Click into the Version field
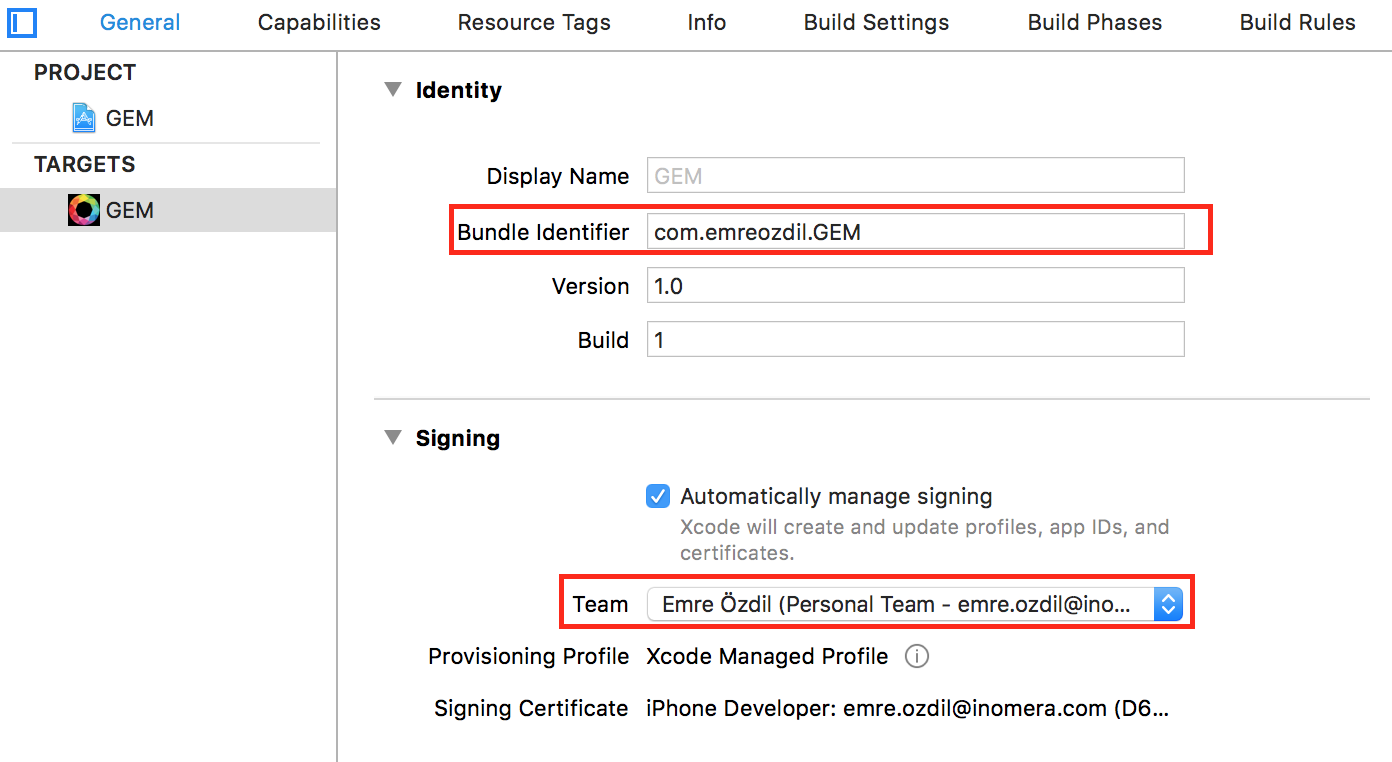The width and height of the screenshot is (1392, 762). pyautogui.click(x=915, y=286)
